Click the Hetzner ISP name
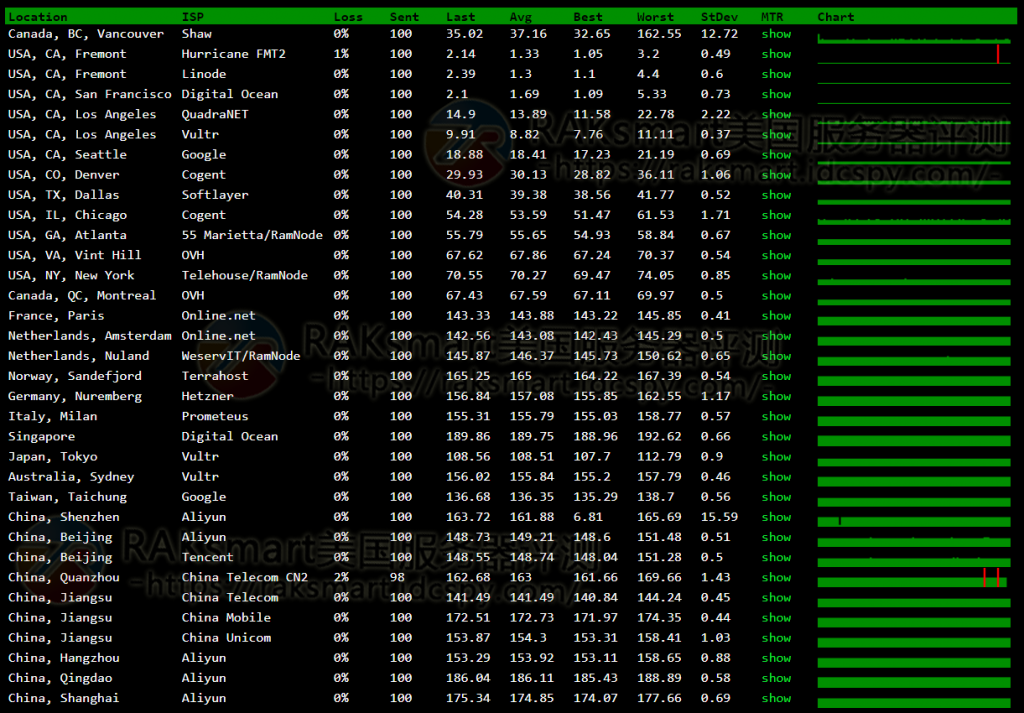 (208, 396)
